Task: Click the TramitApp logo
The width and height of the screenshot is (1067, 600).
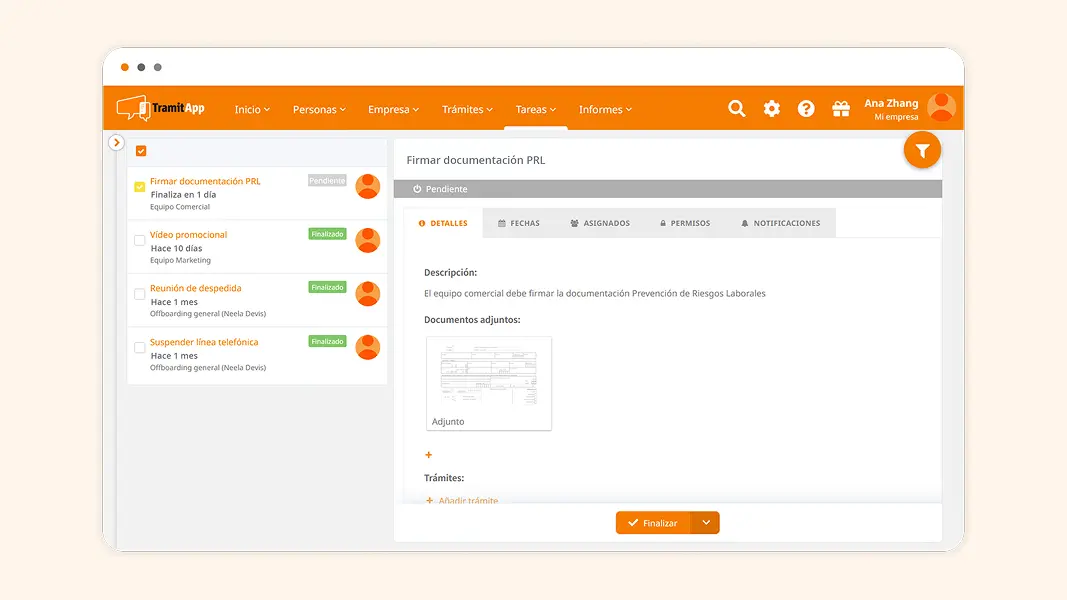Action: [x=160, y=108]
